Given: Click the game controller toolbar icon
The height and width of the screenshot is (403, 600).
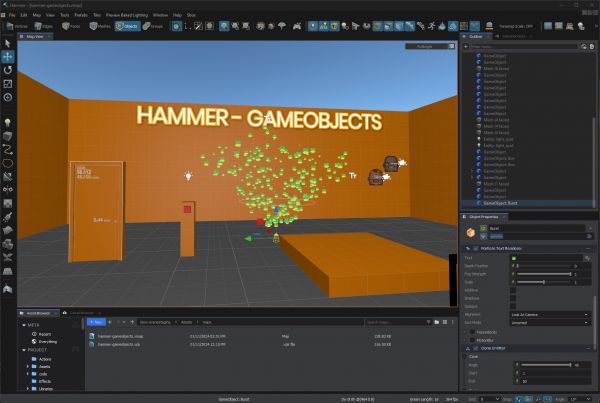Looking at the screenshot, I should (297, 26).
